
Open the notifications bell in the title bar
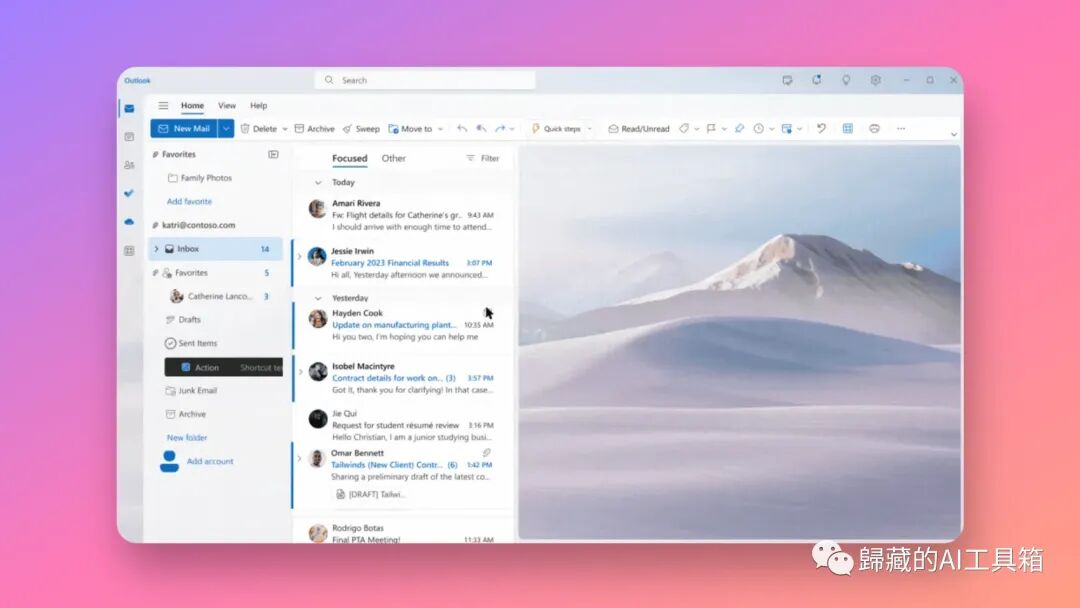(x=816, y=81)
